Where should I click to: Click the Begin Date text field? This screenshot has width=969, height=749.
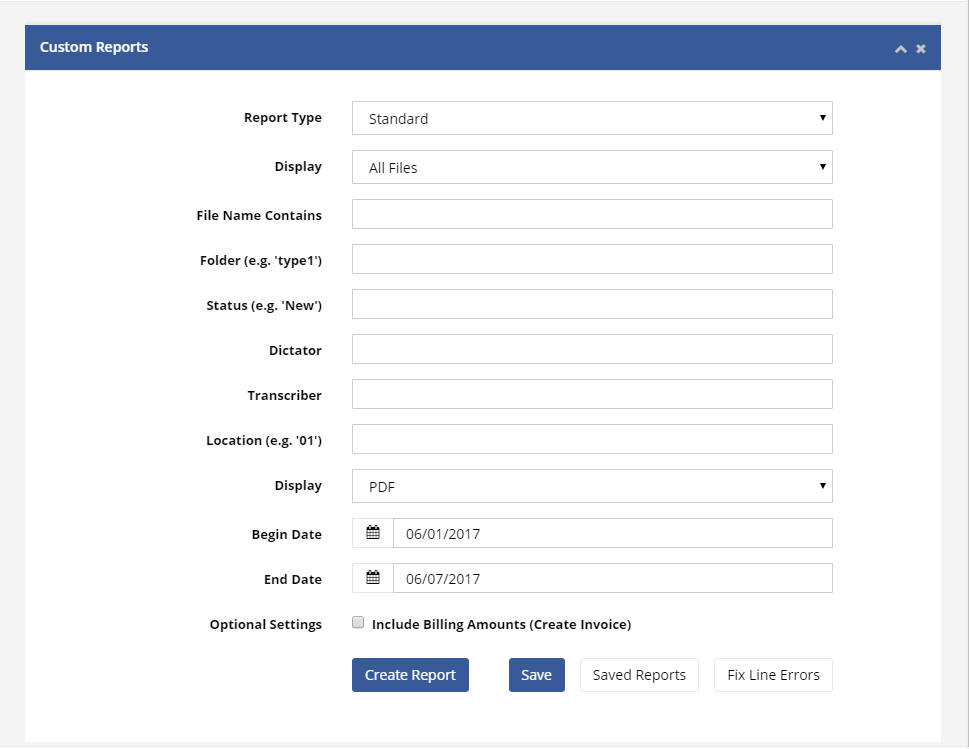pyautogui.click(x=612, y=533)
